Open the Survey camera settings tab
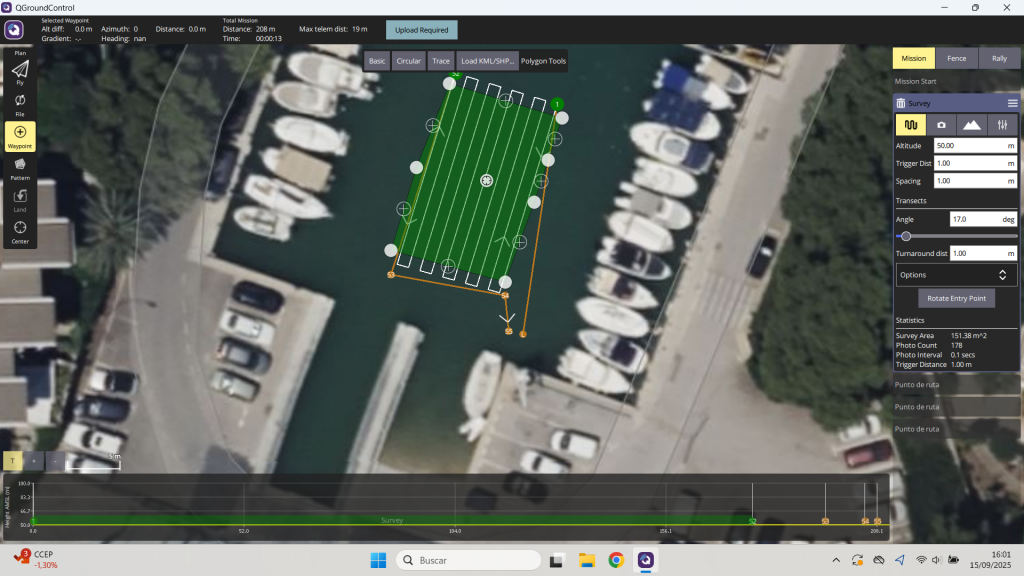The width and height of the screenshot is (1024, 576). (941, 125)
